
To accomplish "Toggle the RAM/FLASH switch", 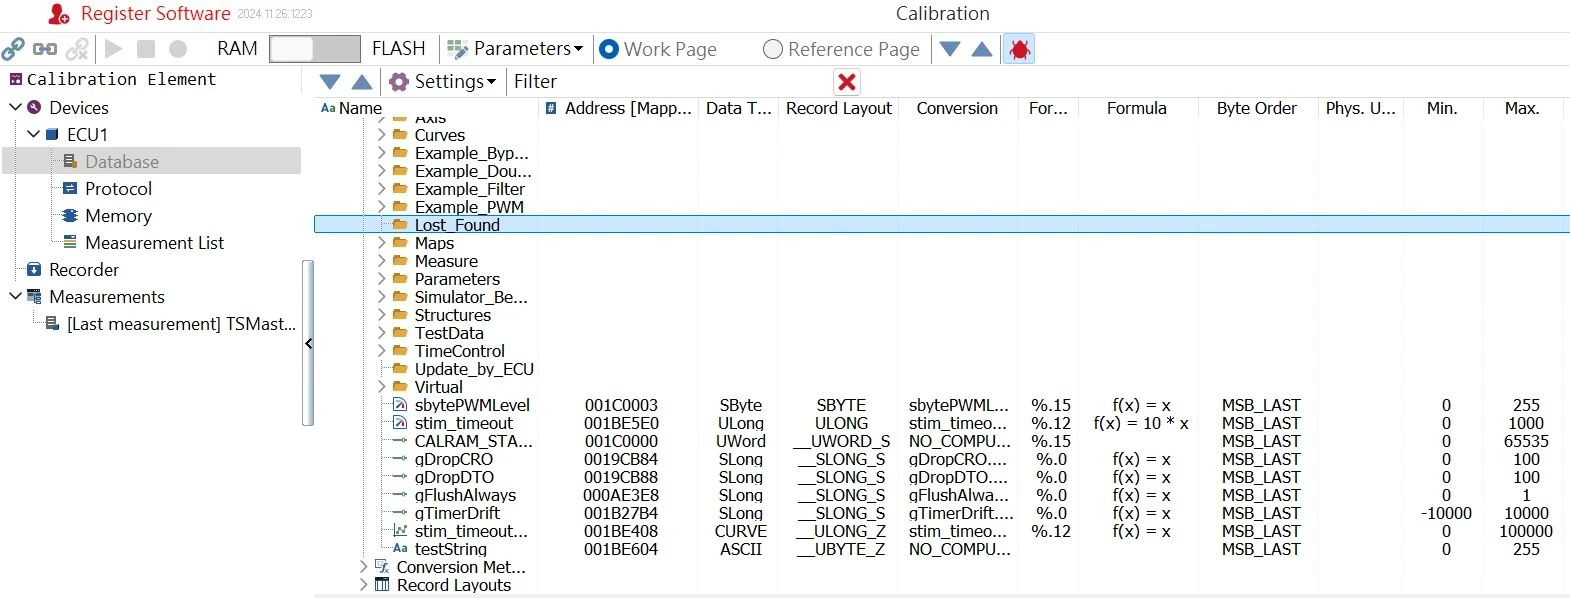I will (315, 48).
